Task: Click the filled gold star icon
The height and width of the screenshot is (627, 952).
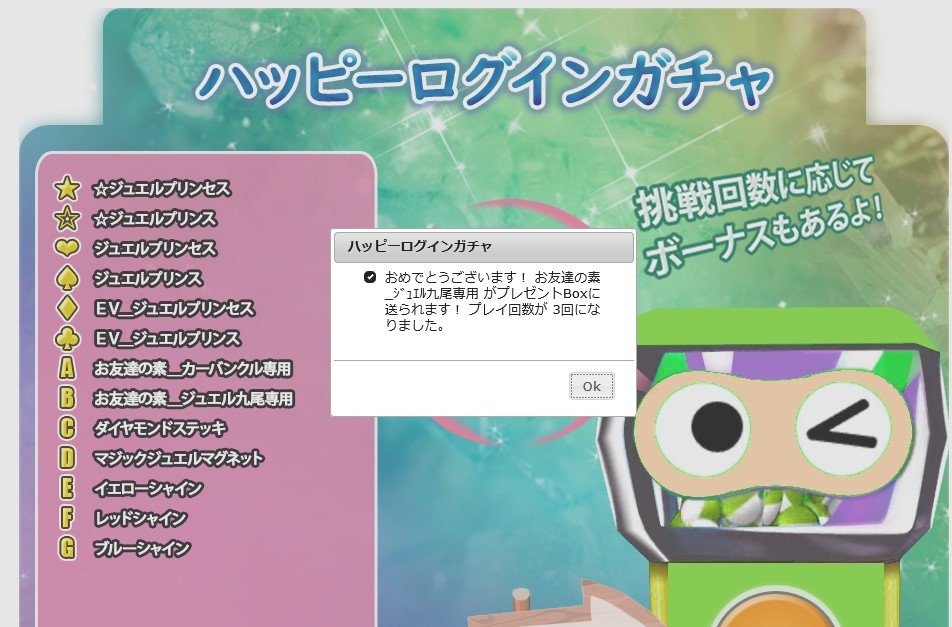Action: coord(67,188)
